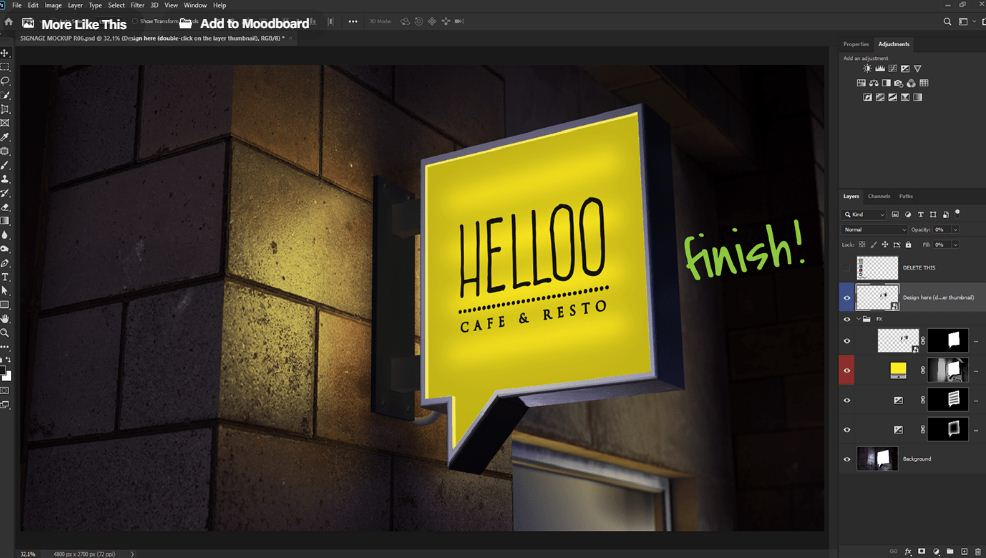Select the Eyedropper tool

[x=5, y=137]
